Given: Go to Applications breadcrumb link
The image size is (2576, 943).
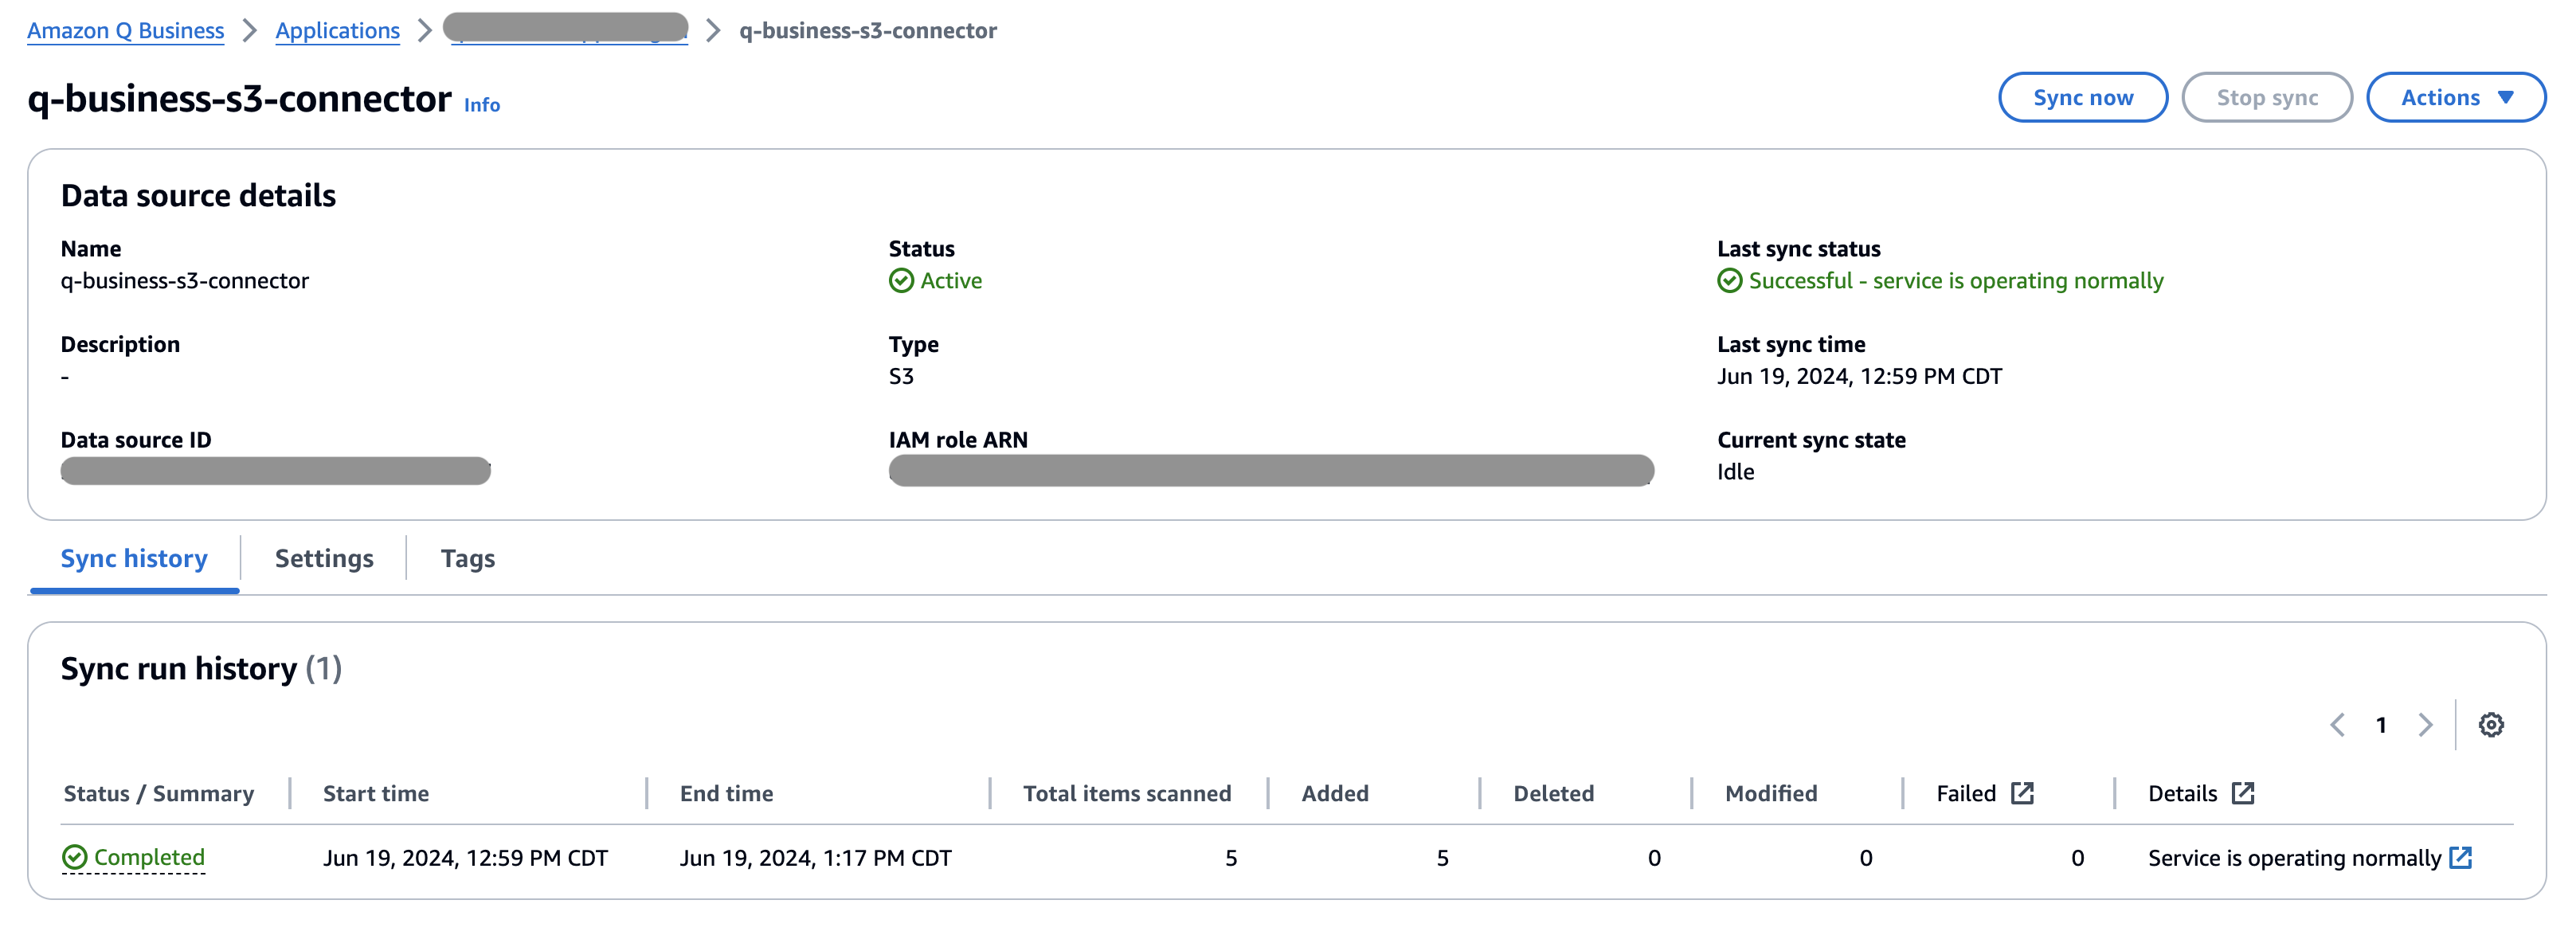Looking at the screenshot, I should click(337, 30).
